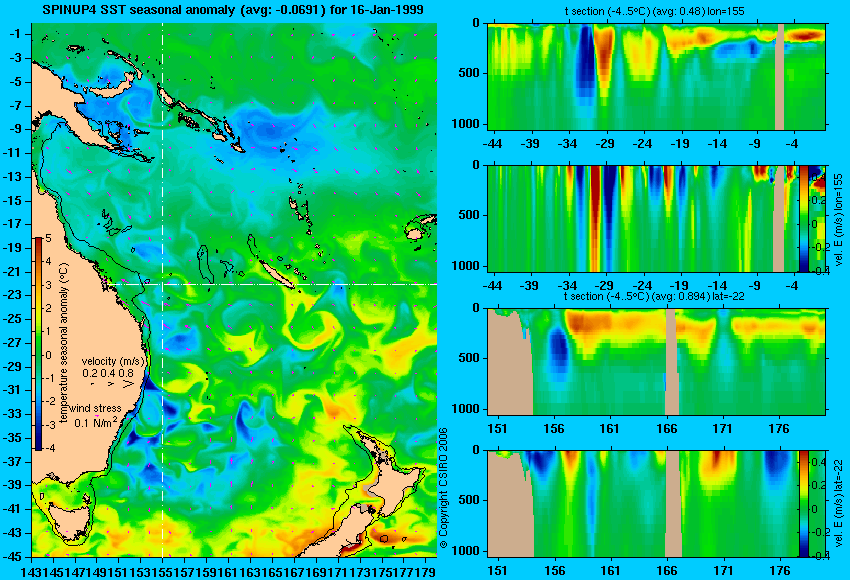The height and width of the screenshot is (580, 850).
Task: Click the '0.1 N/m²' wind stress value
Action: click(95, 422)
